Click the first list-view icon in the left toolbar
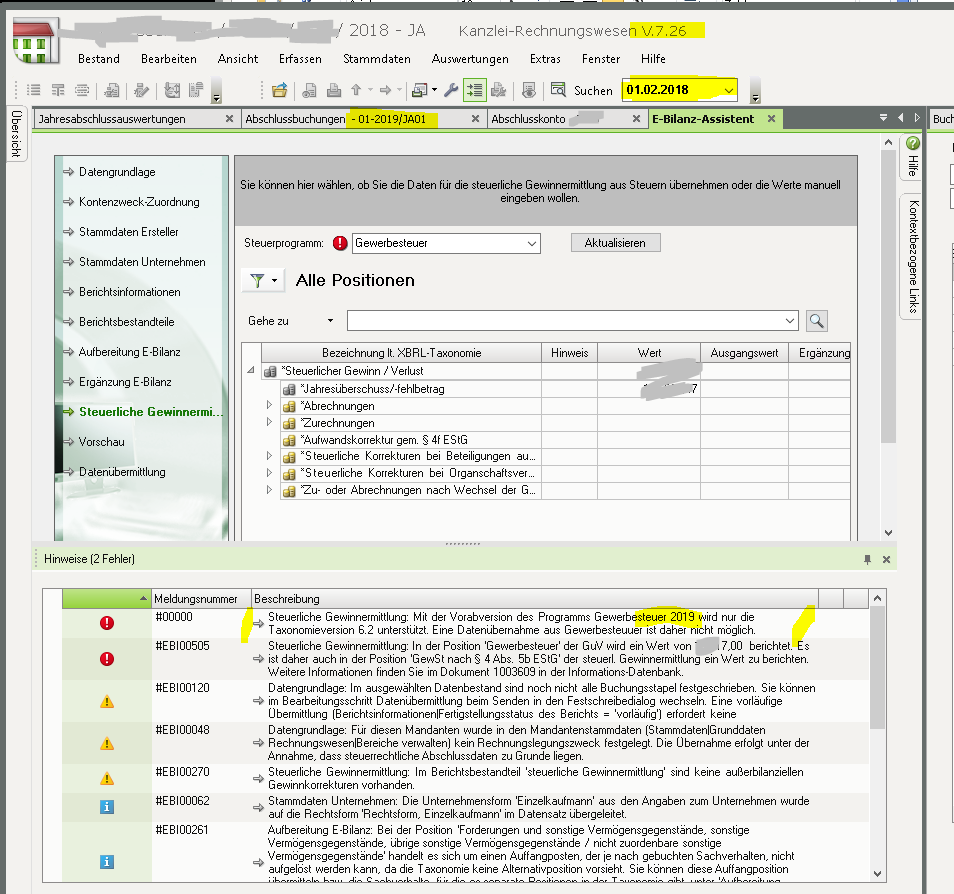The height and width of the screenshot is (894, 954). [x=34, y=90]
